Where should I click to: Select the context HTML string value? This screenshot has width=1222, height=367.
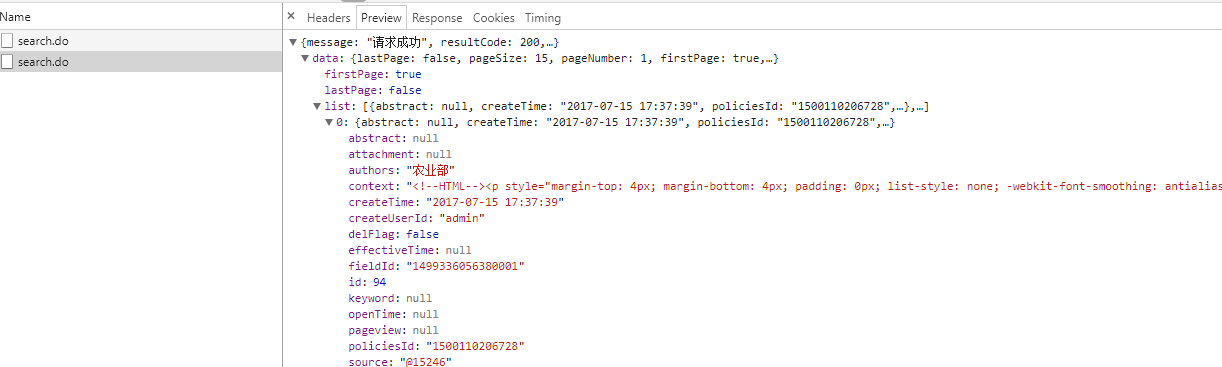[x=813, y=186]
